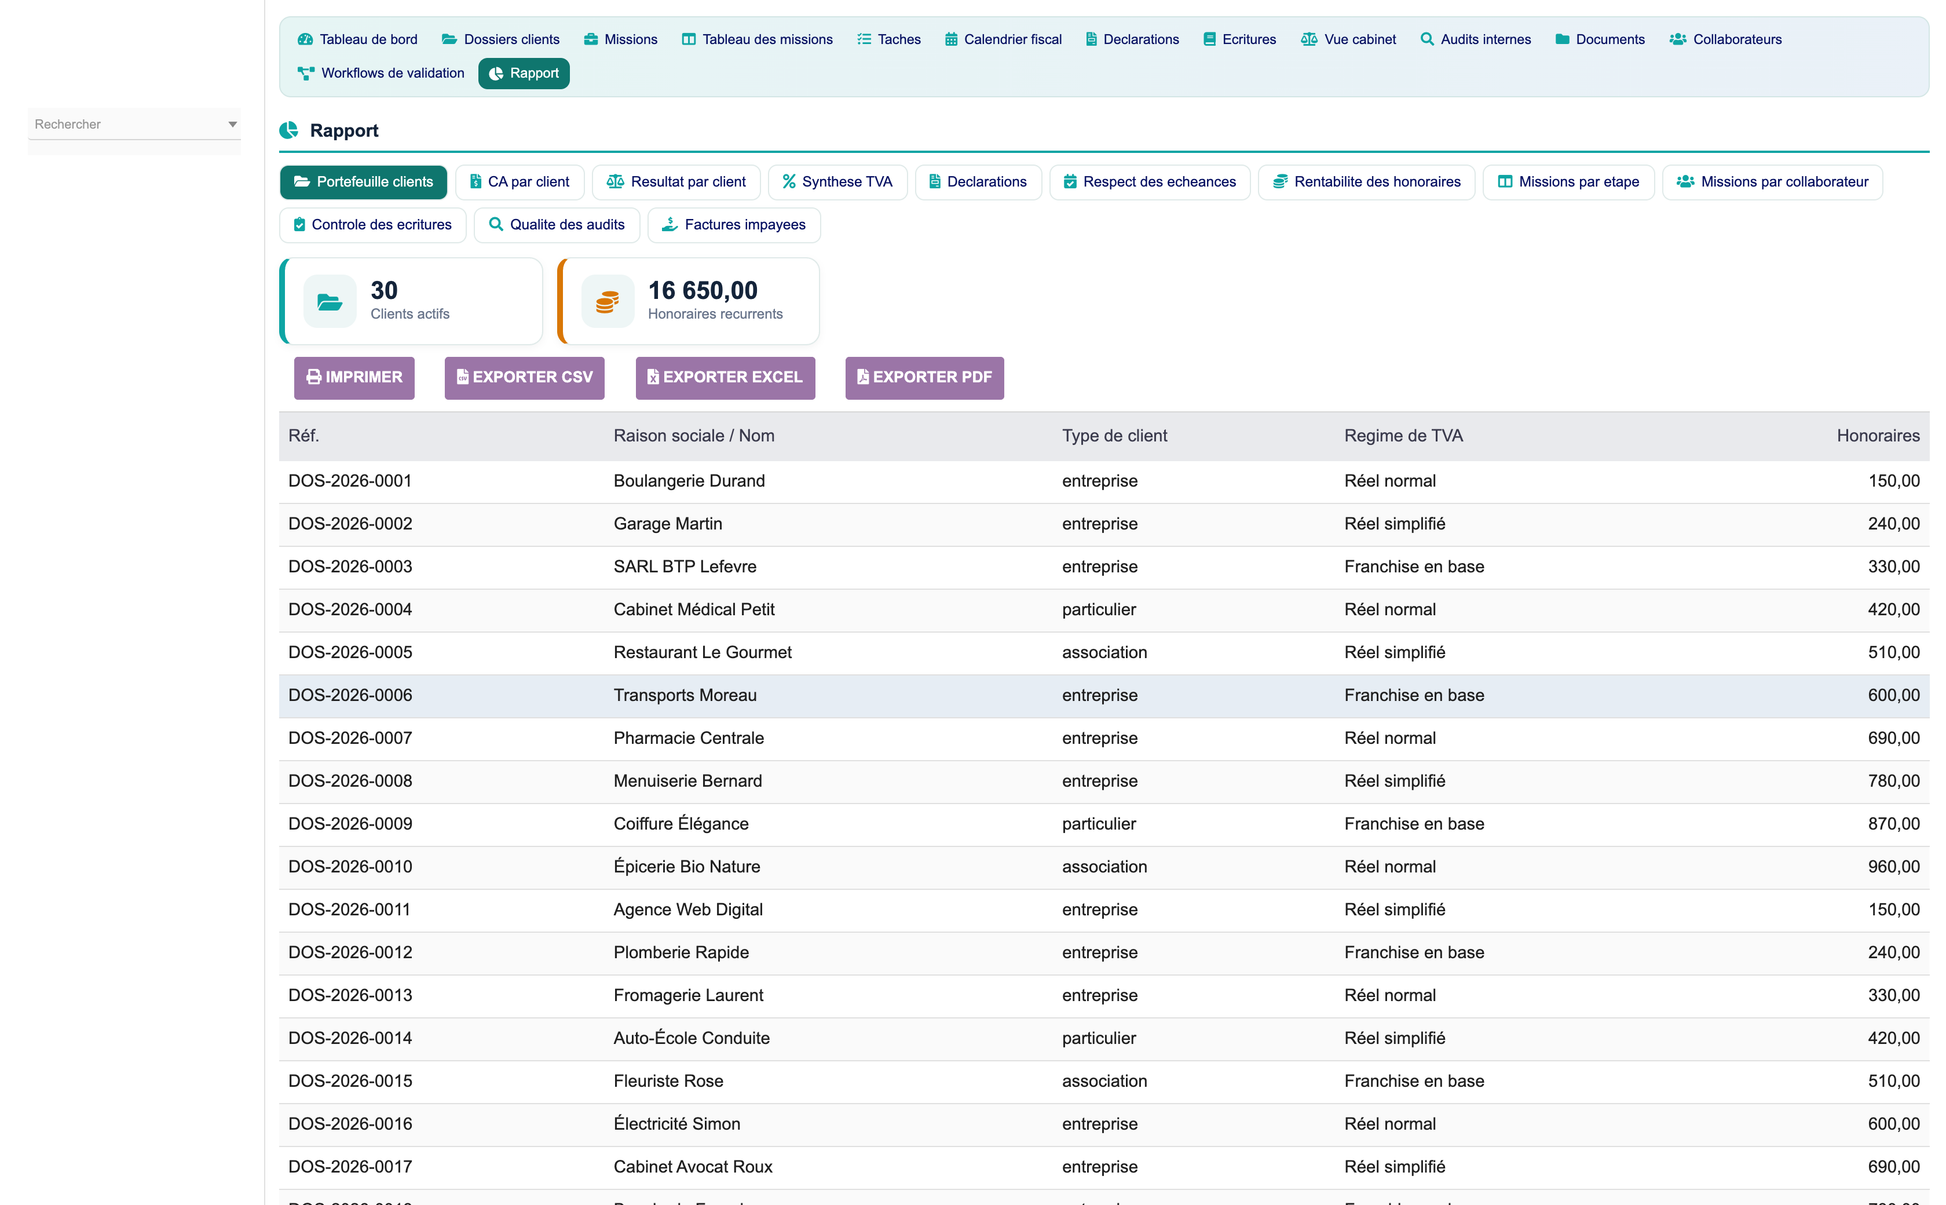Click the Missions briefcase icon
The height and width of the screenshot is (1205, 1946).
coord(591,40)
